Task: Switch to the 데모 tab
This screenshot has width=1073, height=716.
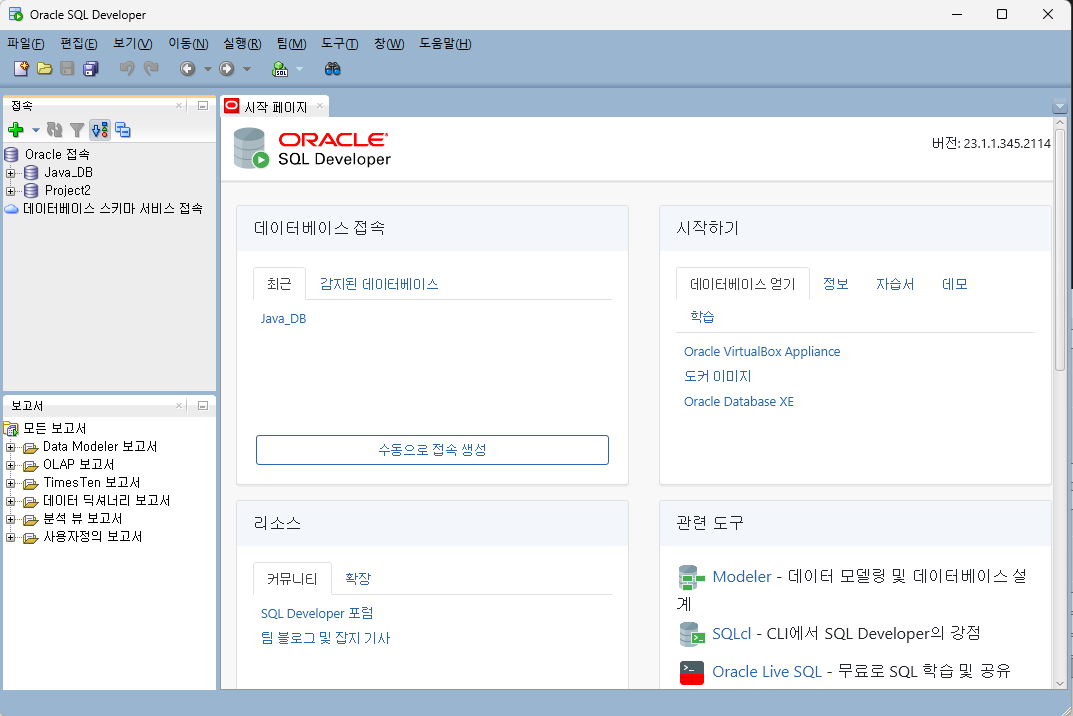Action: point(955,284)
